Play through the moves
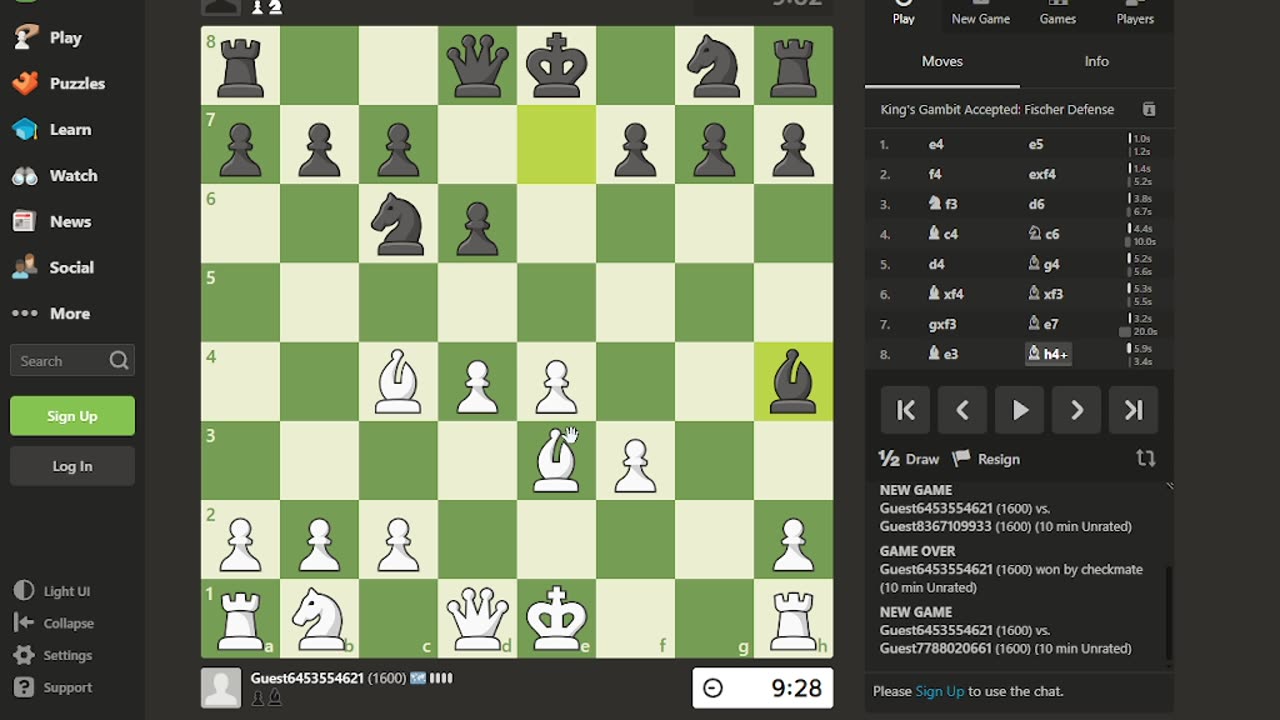The height and width of the screenshot is (720, 1280). 1020,410
